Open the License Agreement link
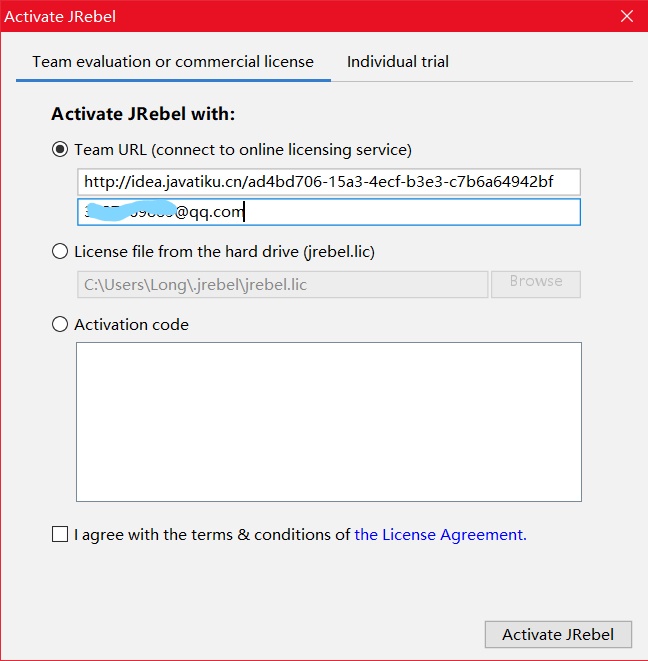Viewport: 648px width, 661px height. (x=440, y=534)
